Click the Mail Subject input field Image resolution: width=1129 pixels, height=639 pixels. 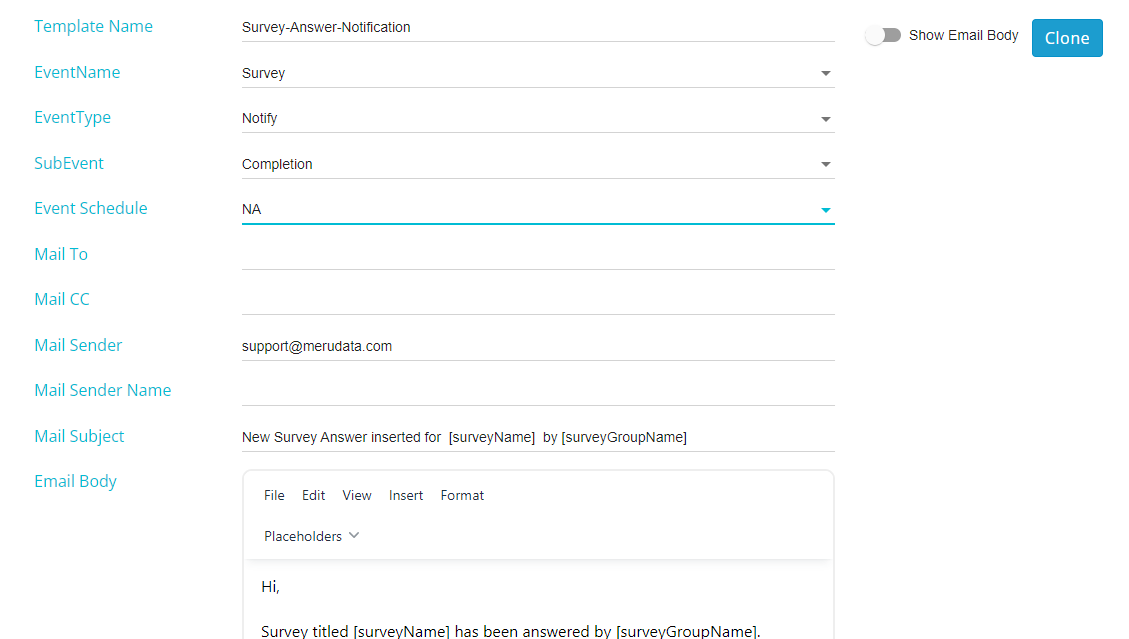click(538, 437)
